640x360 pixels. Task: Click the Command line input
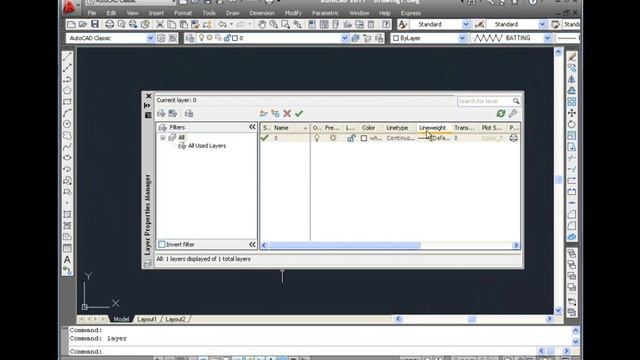(x=302, y=351)
